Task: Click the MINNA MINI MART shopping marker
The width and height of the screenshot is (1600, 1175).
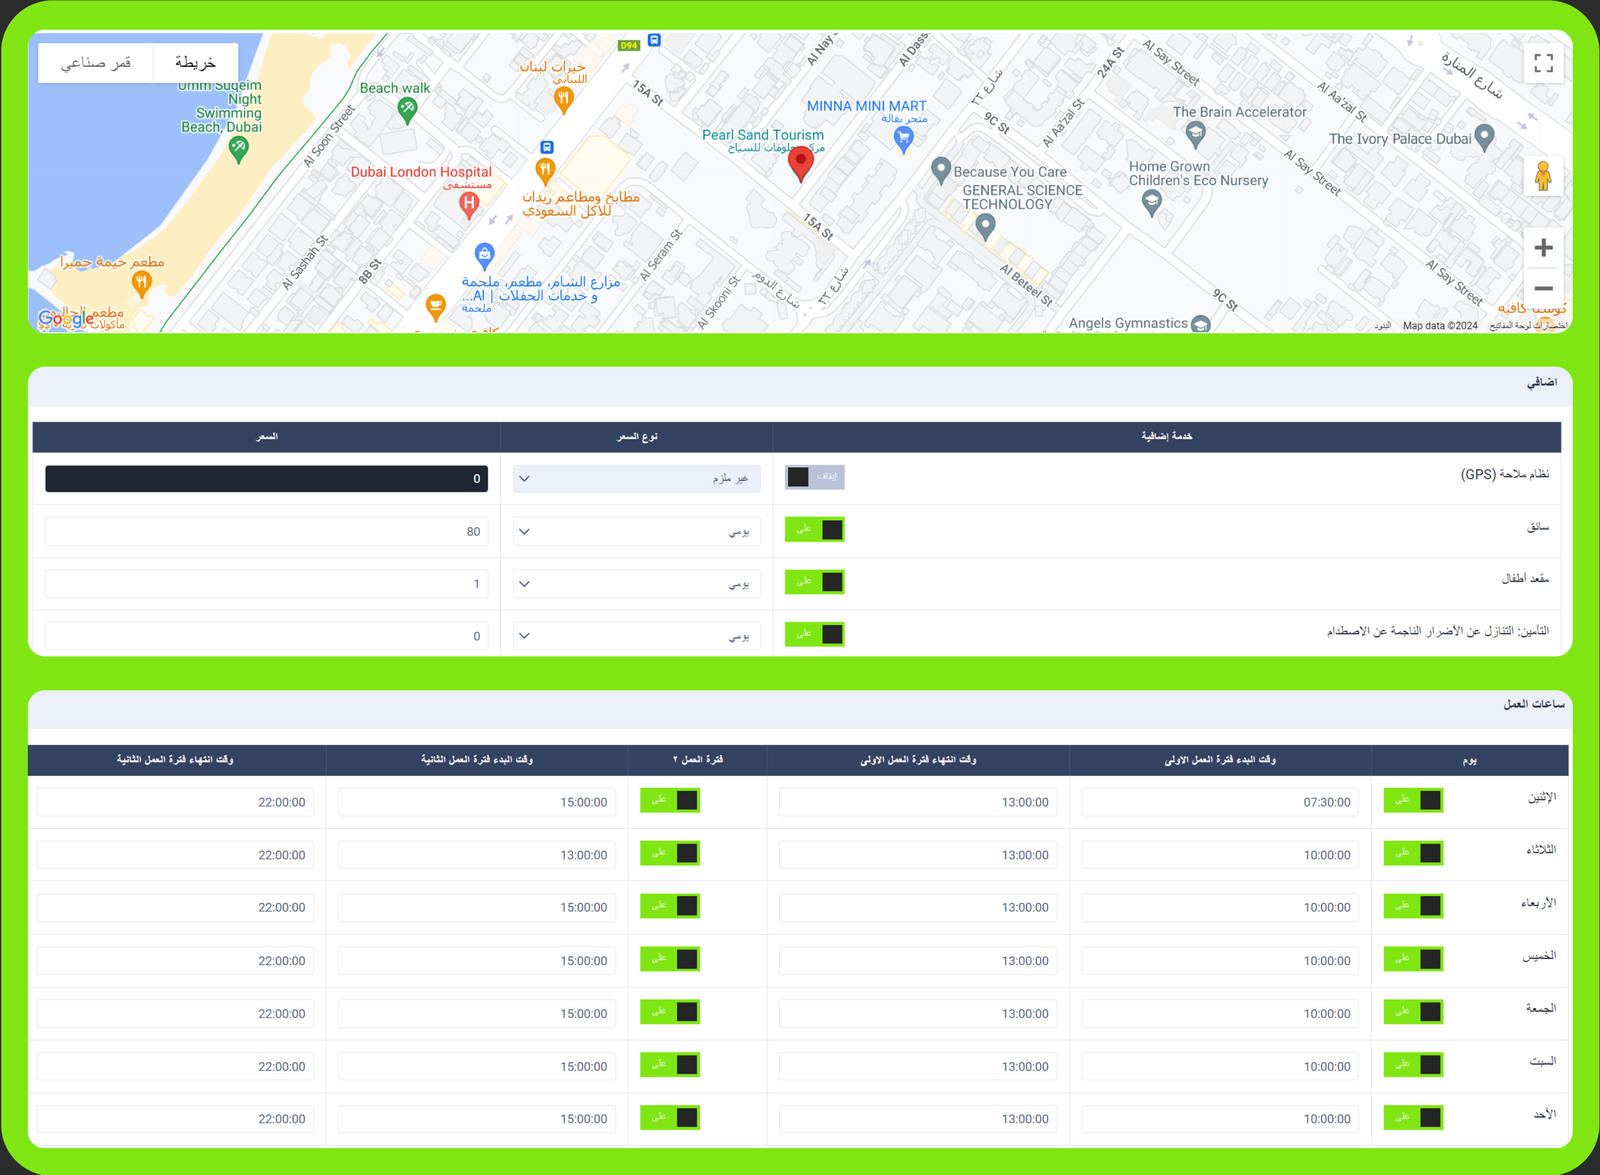Action: (x=903, y=139)
